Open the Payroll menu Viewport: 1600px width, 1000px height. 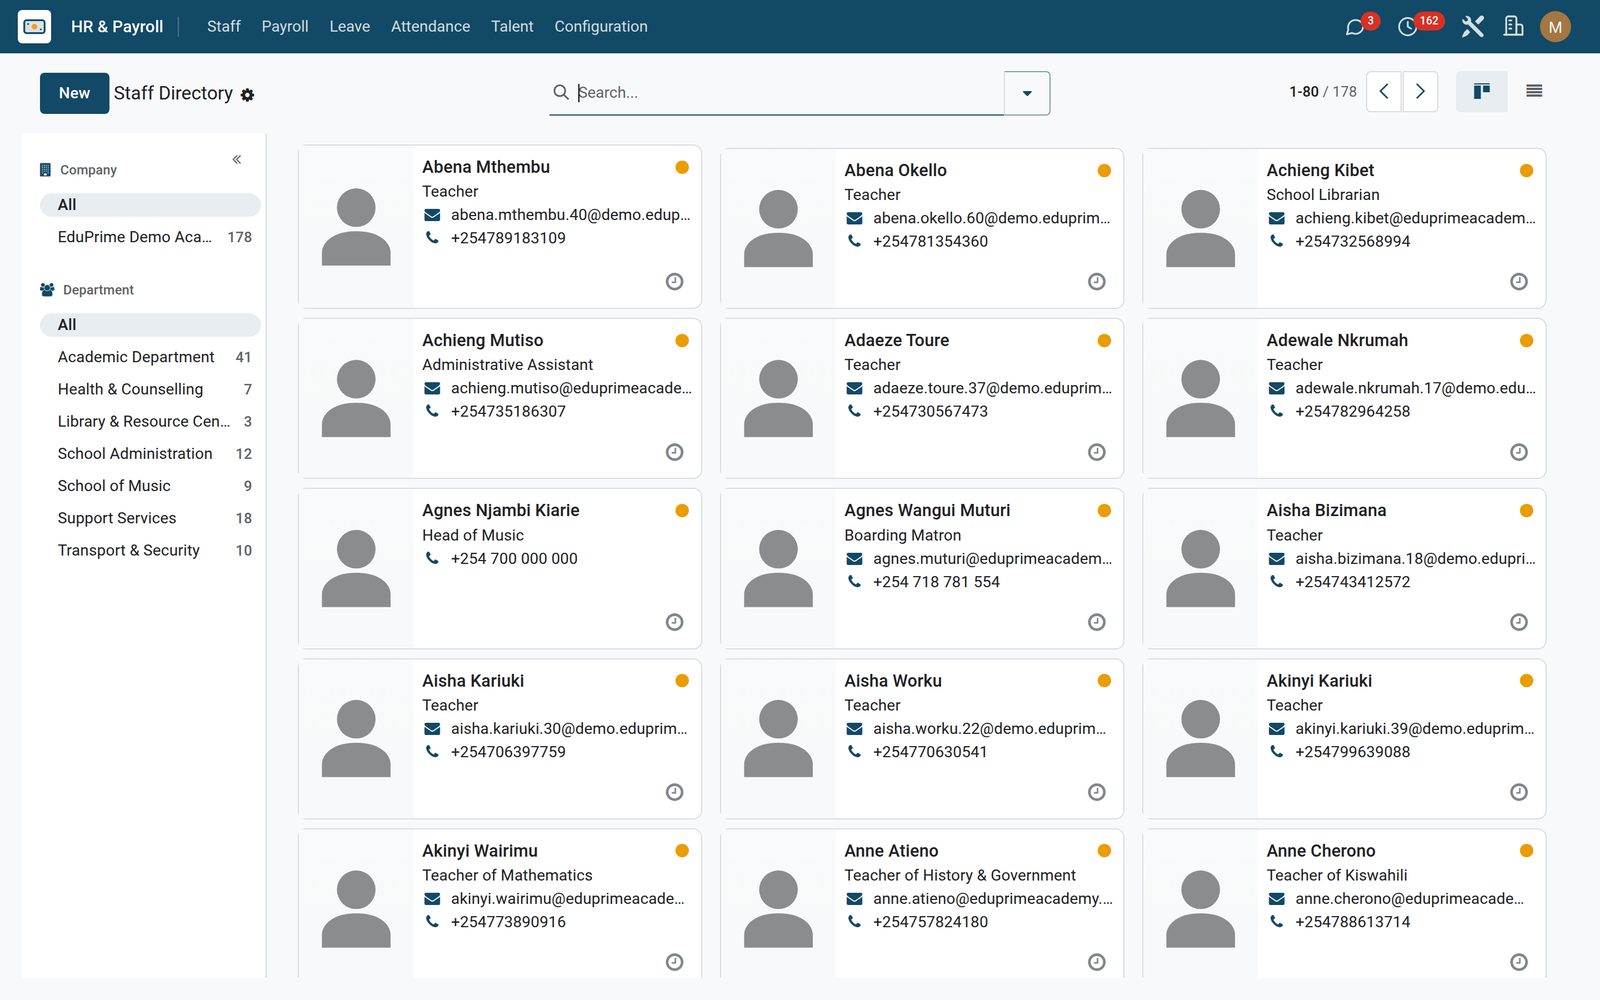click(285, 27)
